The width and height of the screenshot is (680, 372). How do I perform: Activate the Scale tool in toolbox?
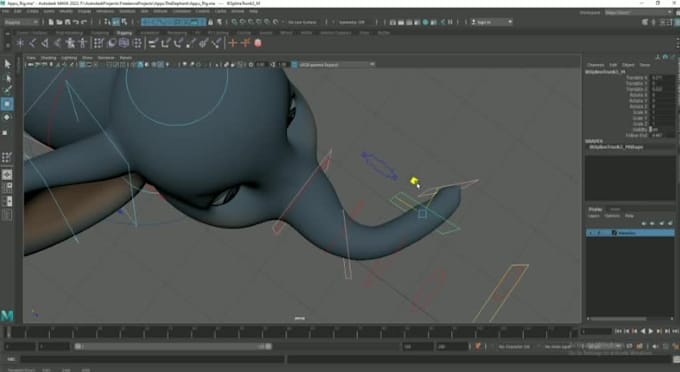pyautogui.click(x=5, y=132)
